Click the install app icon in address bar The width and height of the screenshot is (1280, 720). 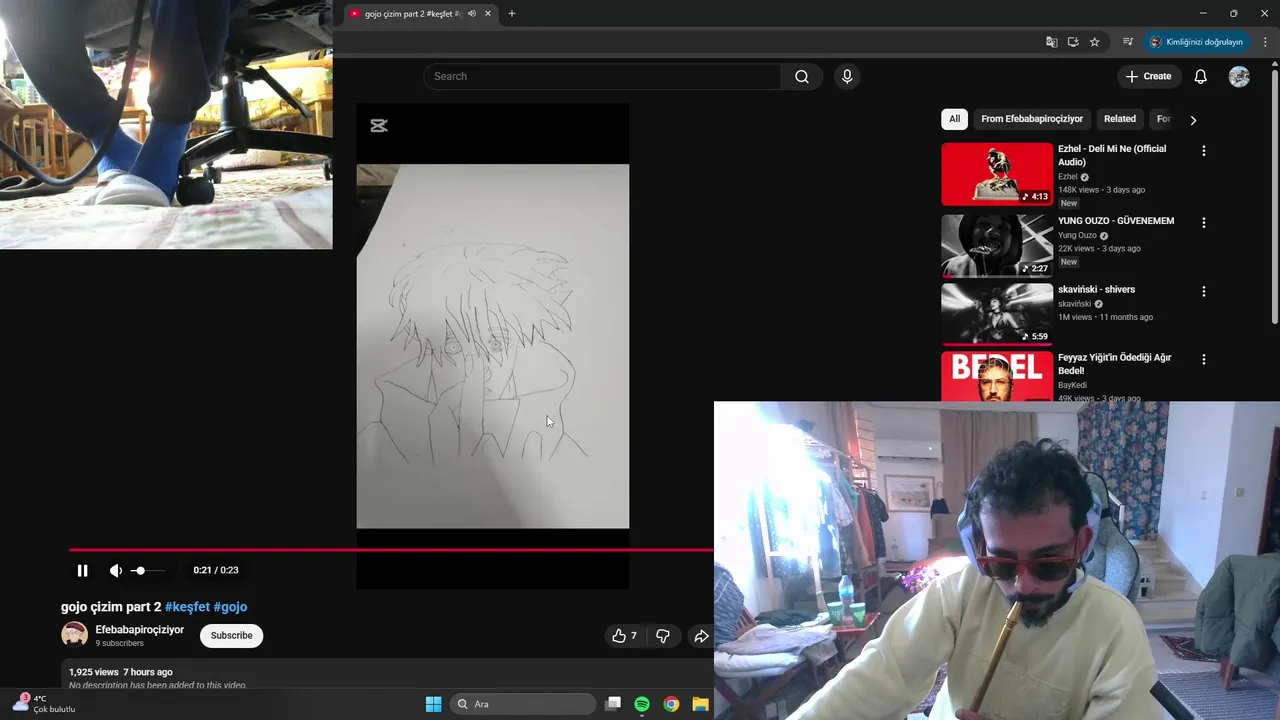pos(1073,42)
